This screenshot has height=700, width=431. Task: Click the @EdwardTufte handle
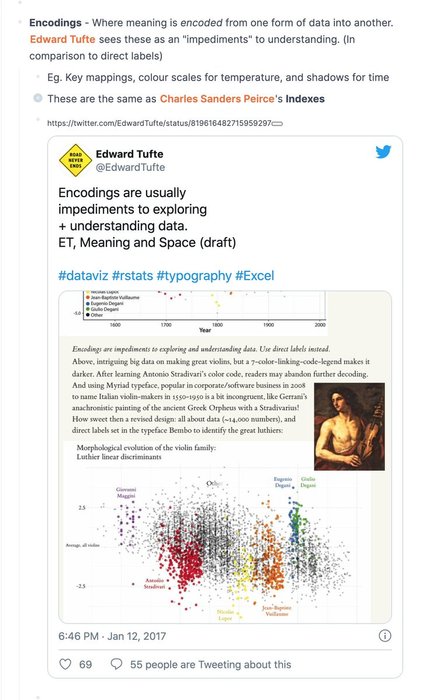pyautogui.click(x=130, y=167)
